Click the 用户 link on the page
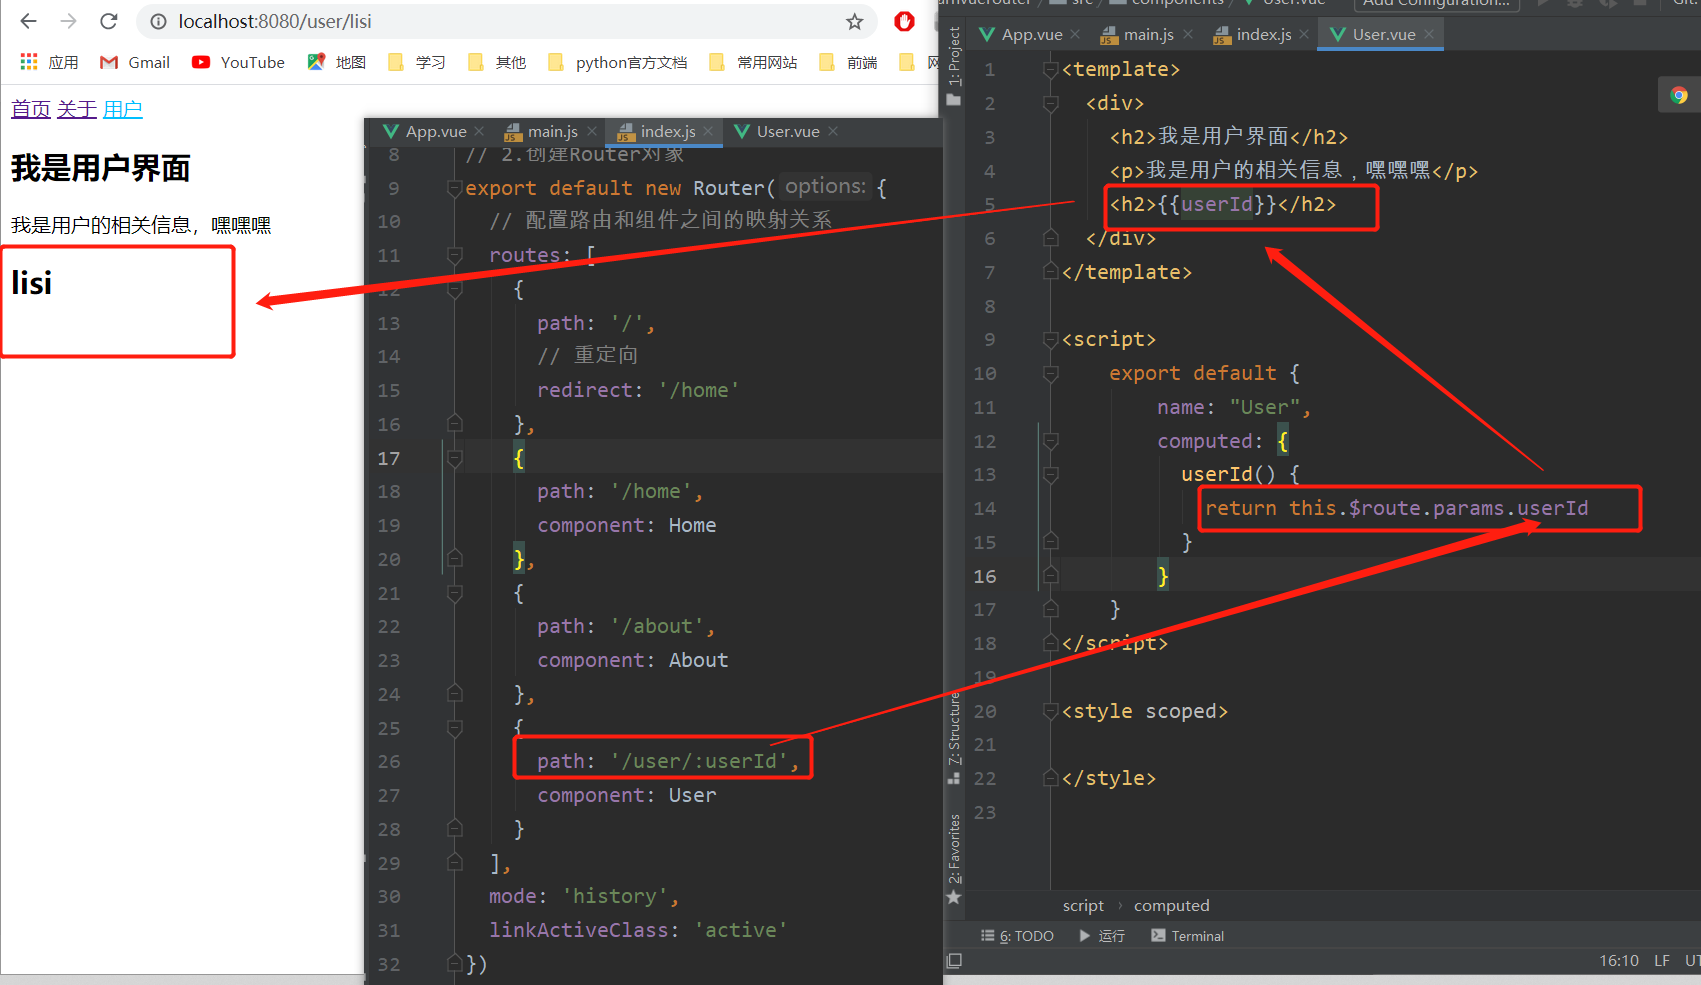Image resolution: width=1701 pixels, height=985 pixels. point(123,109)
